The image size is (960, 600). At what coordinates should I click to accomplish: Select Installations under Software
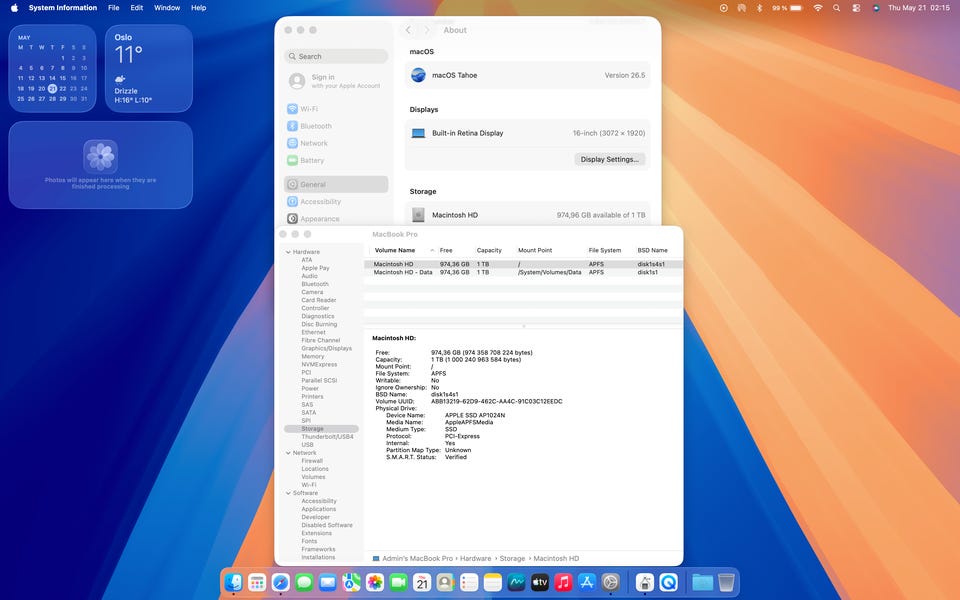318,557
